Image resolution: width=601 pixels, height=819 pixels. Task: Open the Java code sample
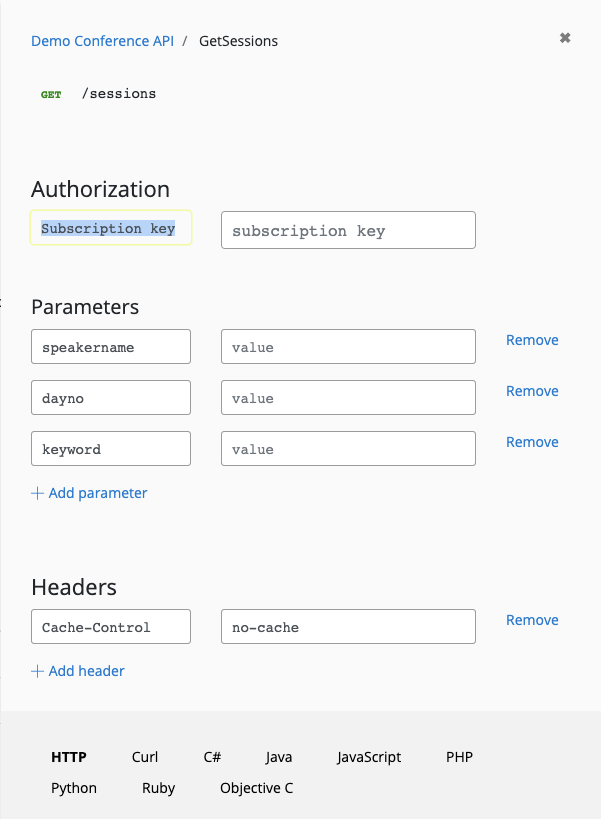tap(278, 757)
